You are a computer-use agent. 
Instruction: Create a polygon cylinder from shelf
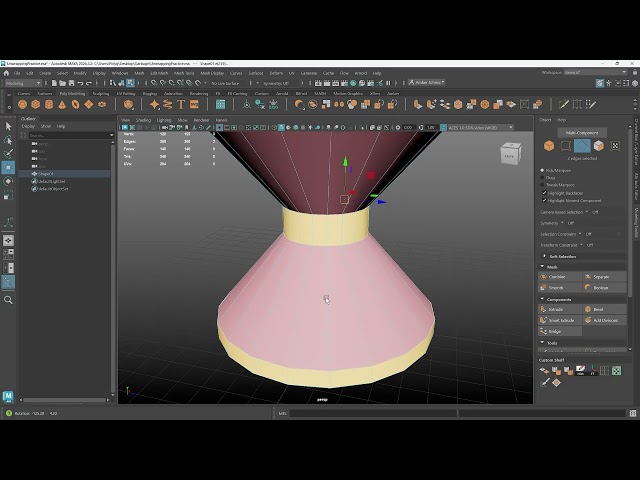(49, 104)
